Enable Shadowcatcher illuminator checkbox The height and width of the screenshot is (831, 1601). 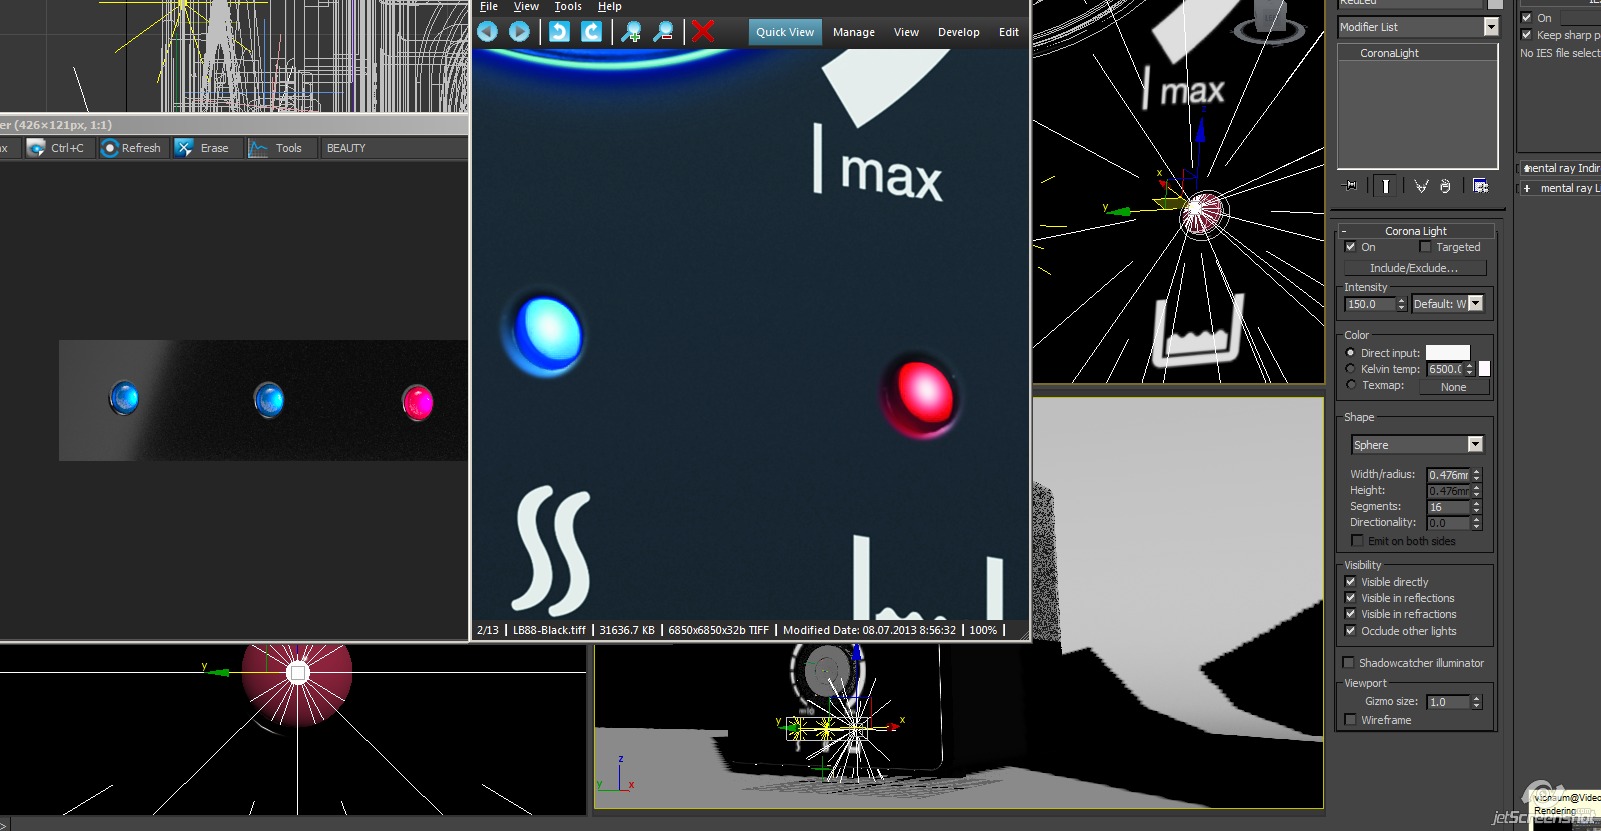click(x=1348, y=663)
